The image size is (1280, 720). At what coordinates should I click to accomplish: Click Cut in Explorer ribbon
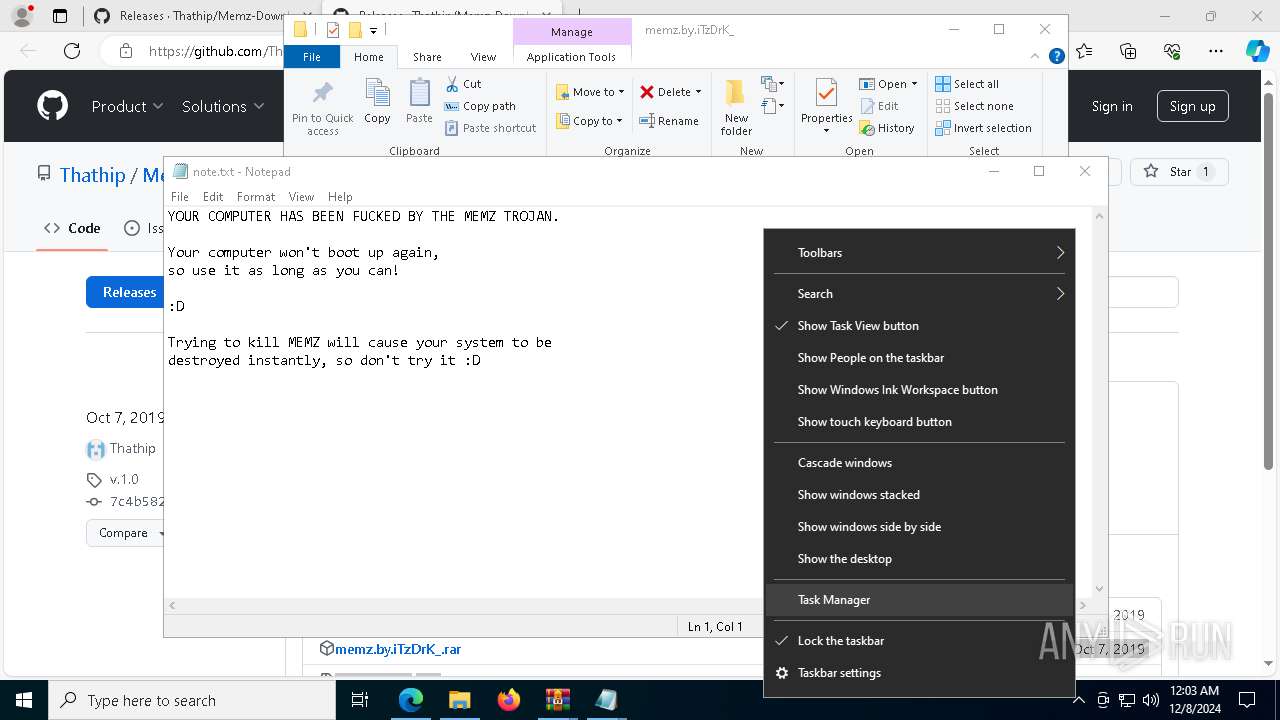[463, 84]
